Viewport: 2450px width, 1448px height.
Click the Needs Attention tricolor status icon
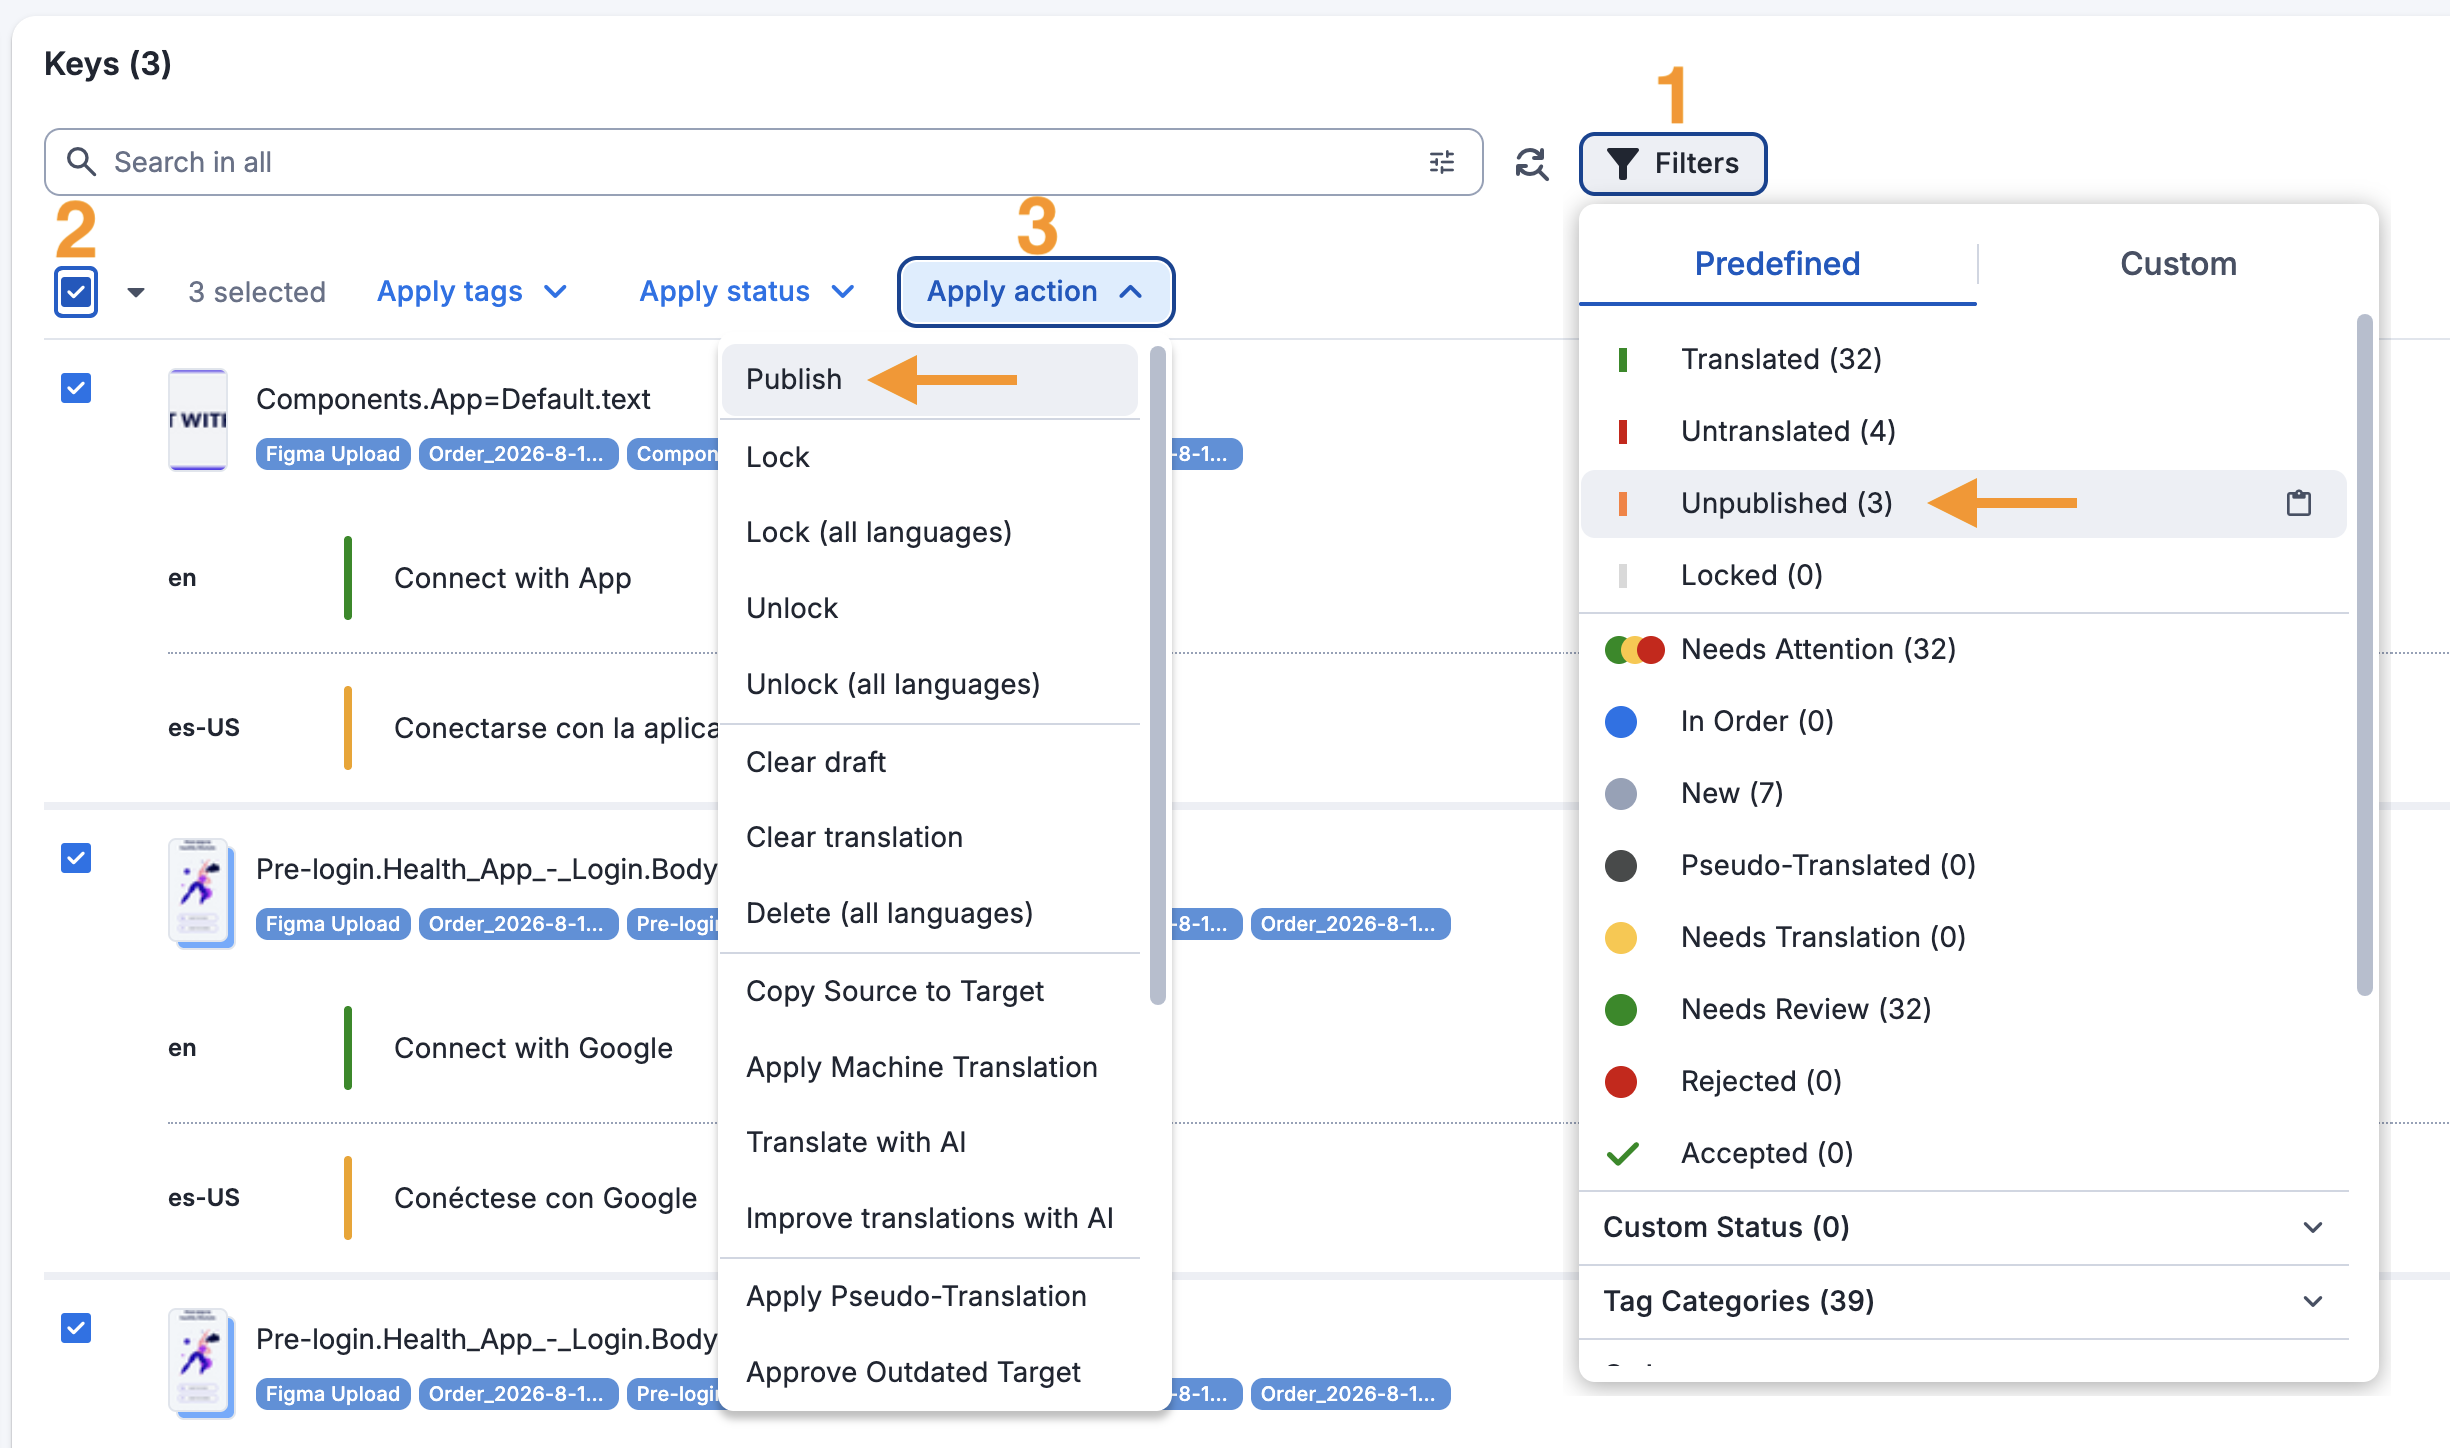[1634, 650]
